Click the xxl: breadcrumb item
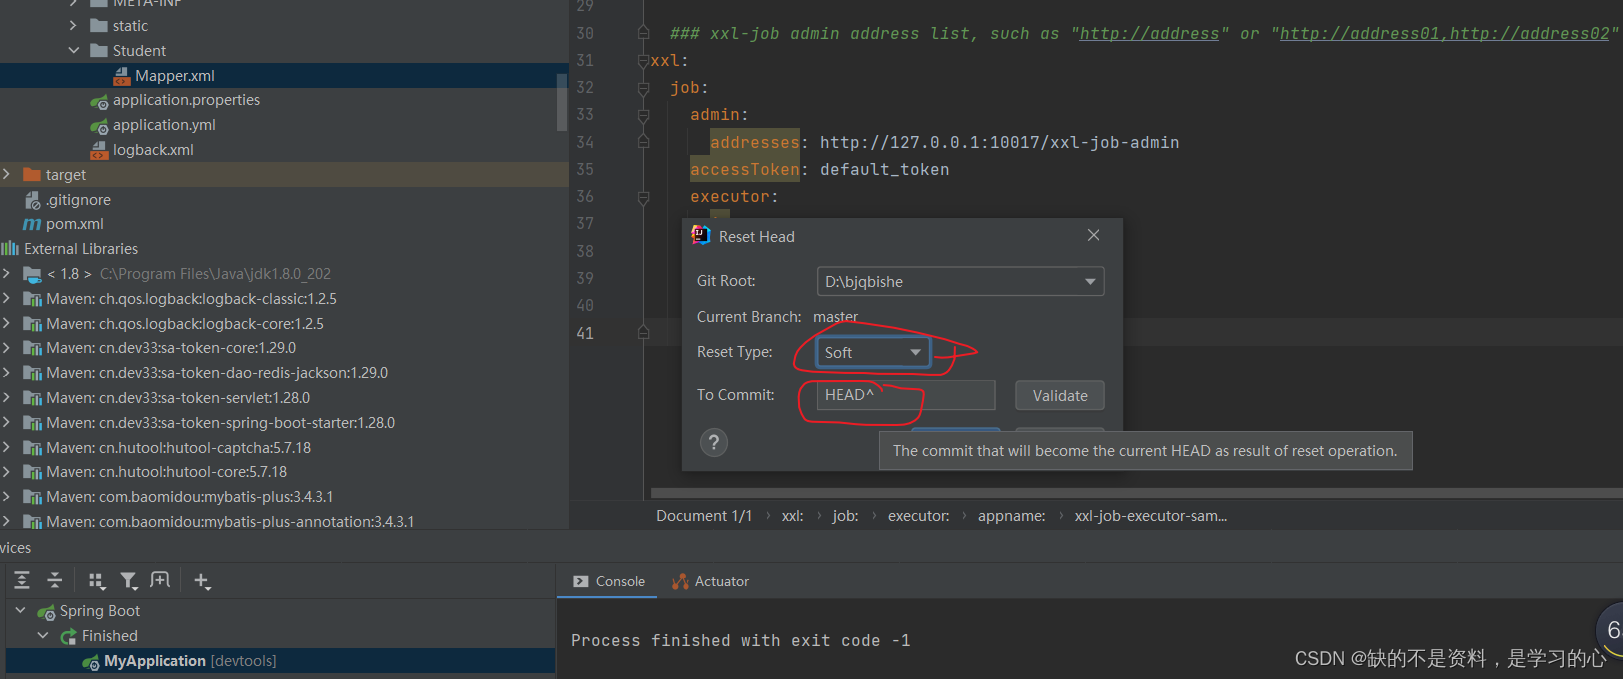Viewport: 1623px width, 679px height. pyautogui.click(x=792, y=516)
